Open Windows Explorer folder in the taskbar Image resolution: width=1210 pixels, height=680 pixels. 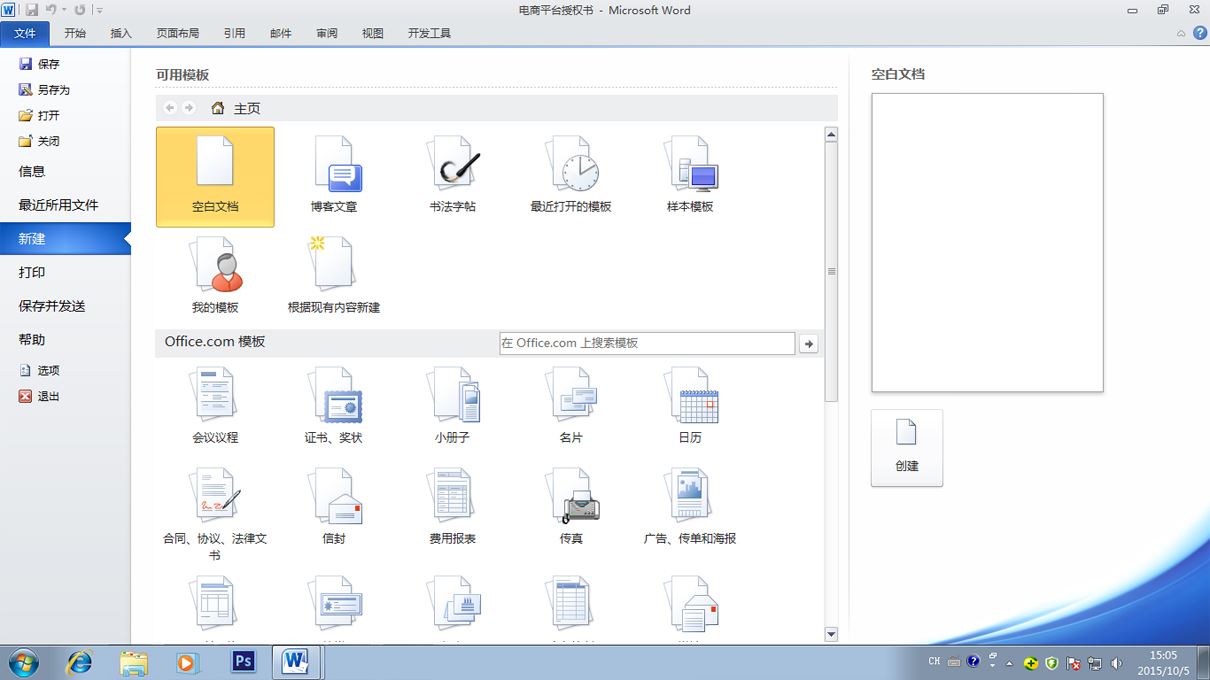point(134,662)
